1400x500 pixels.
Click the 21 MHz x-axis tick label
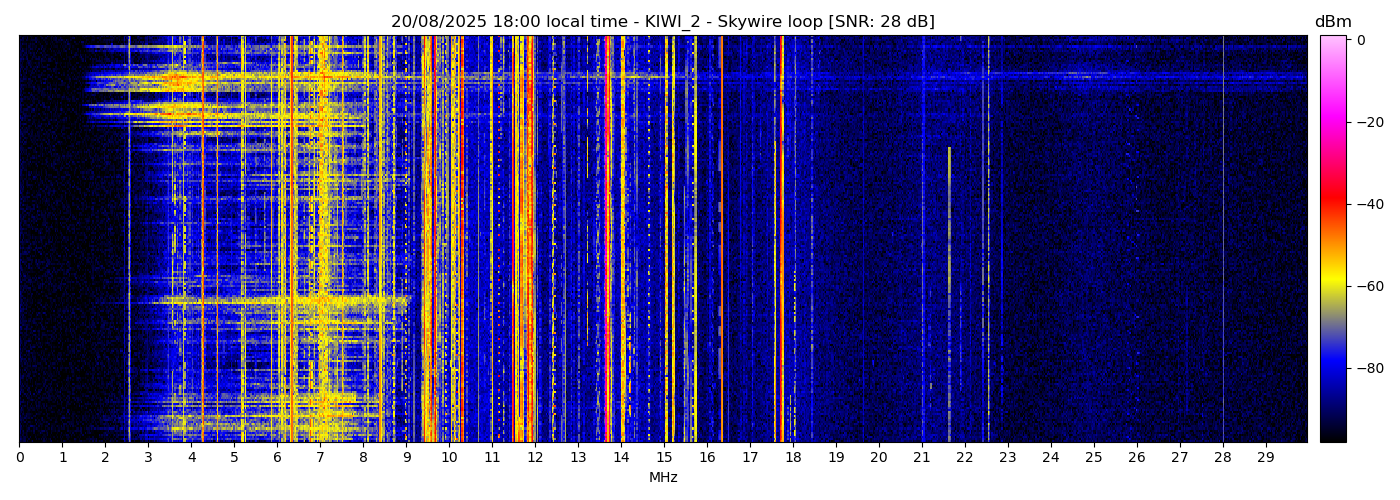tap(922, 458)
